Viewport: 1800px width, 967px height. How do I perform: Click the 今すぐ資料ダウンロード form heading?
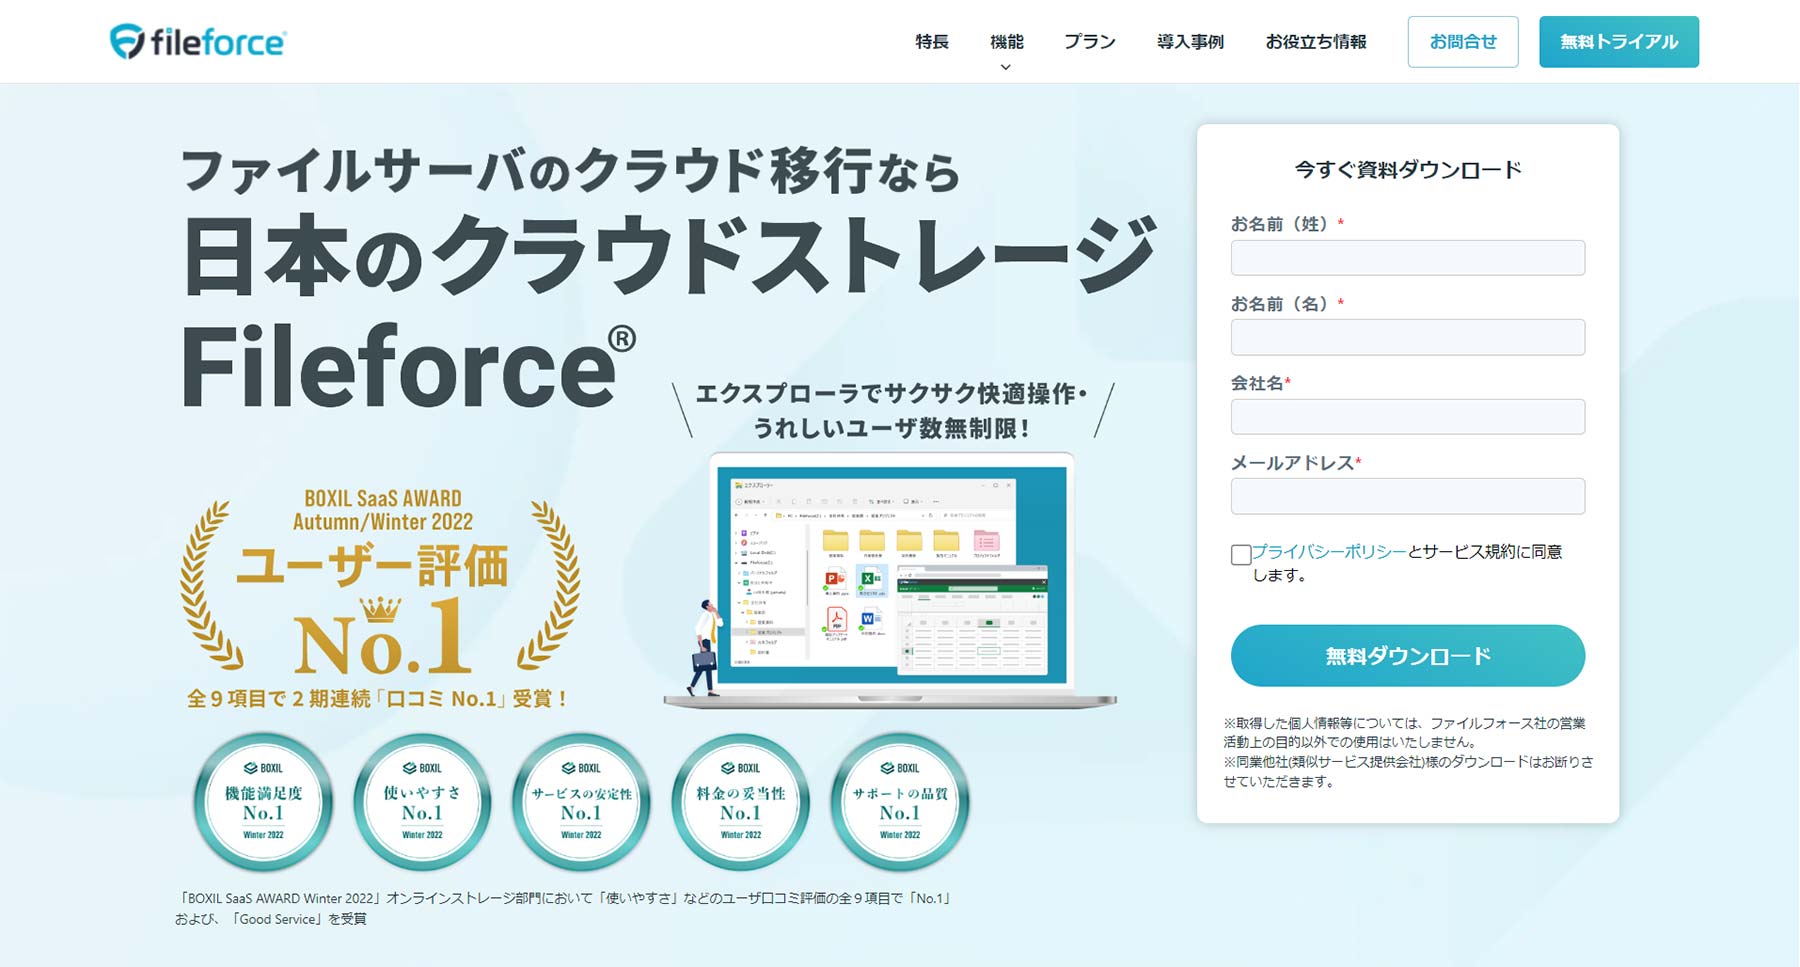[1407, 170]
